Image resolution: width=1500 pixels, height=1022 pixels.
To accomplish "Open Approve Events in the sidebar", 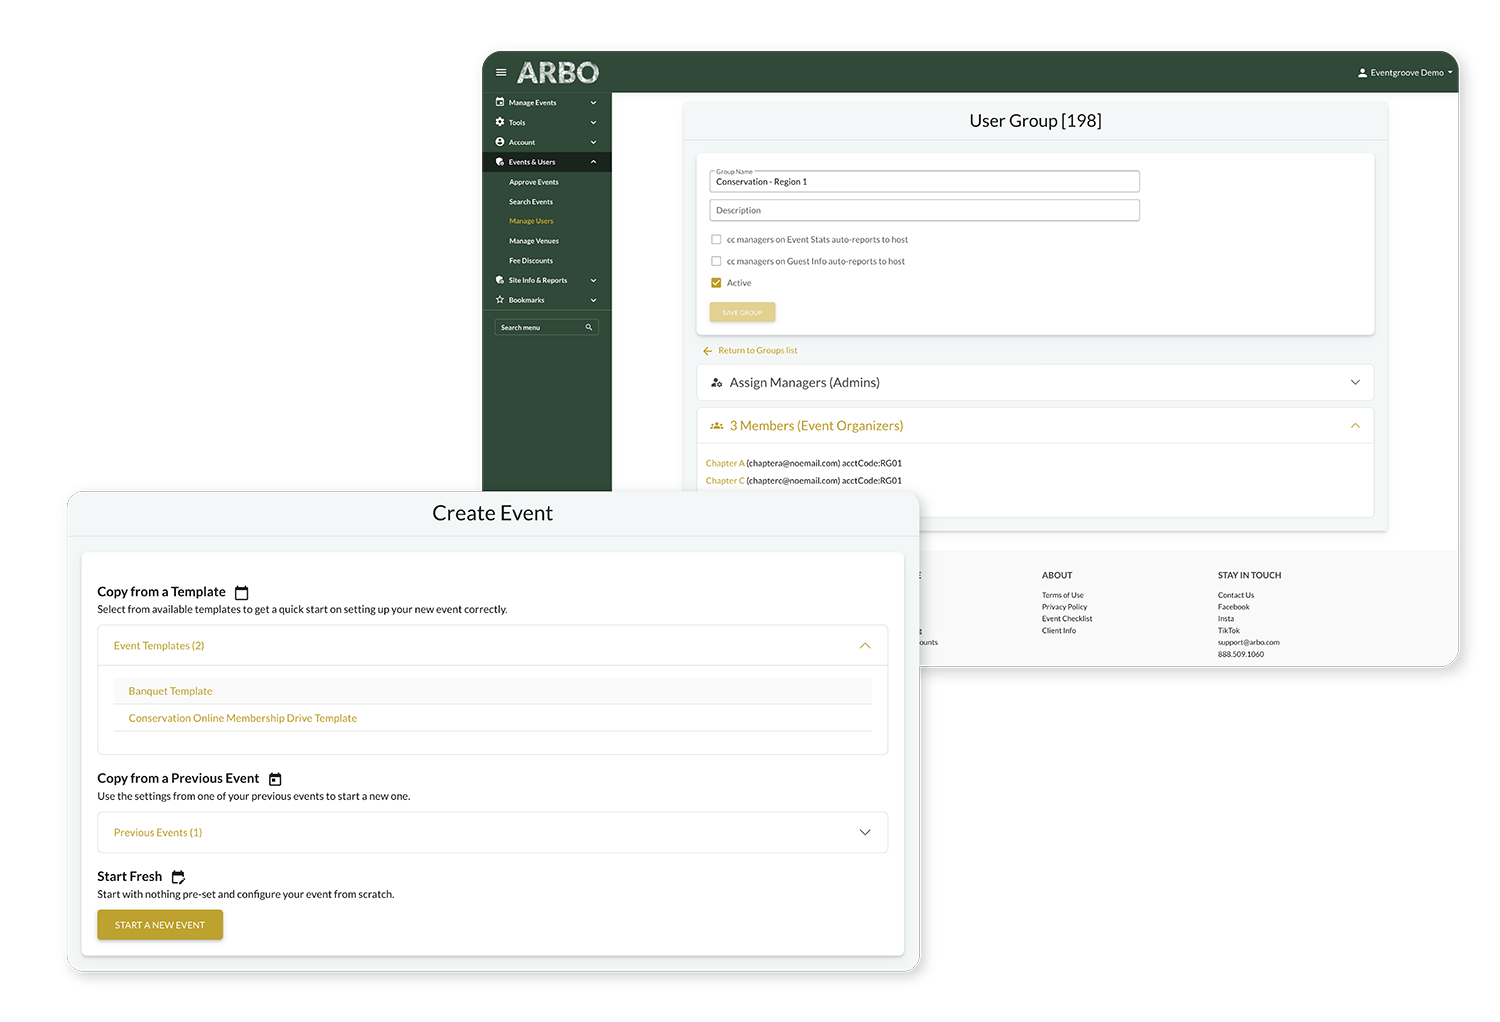I will click(534, 182).
